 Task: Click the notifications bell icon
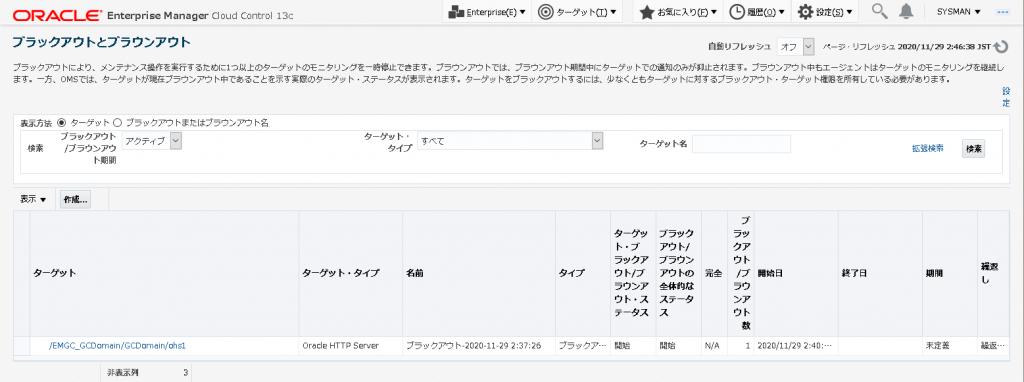pyautogui.click(x=906, y=11)
